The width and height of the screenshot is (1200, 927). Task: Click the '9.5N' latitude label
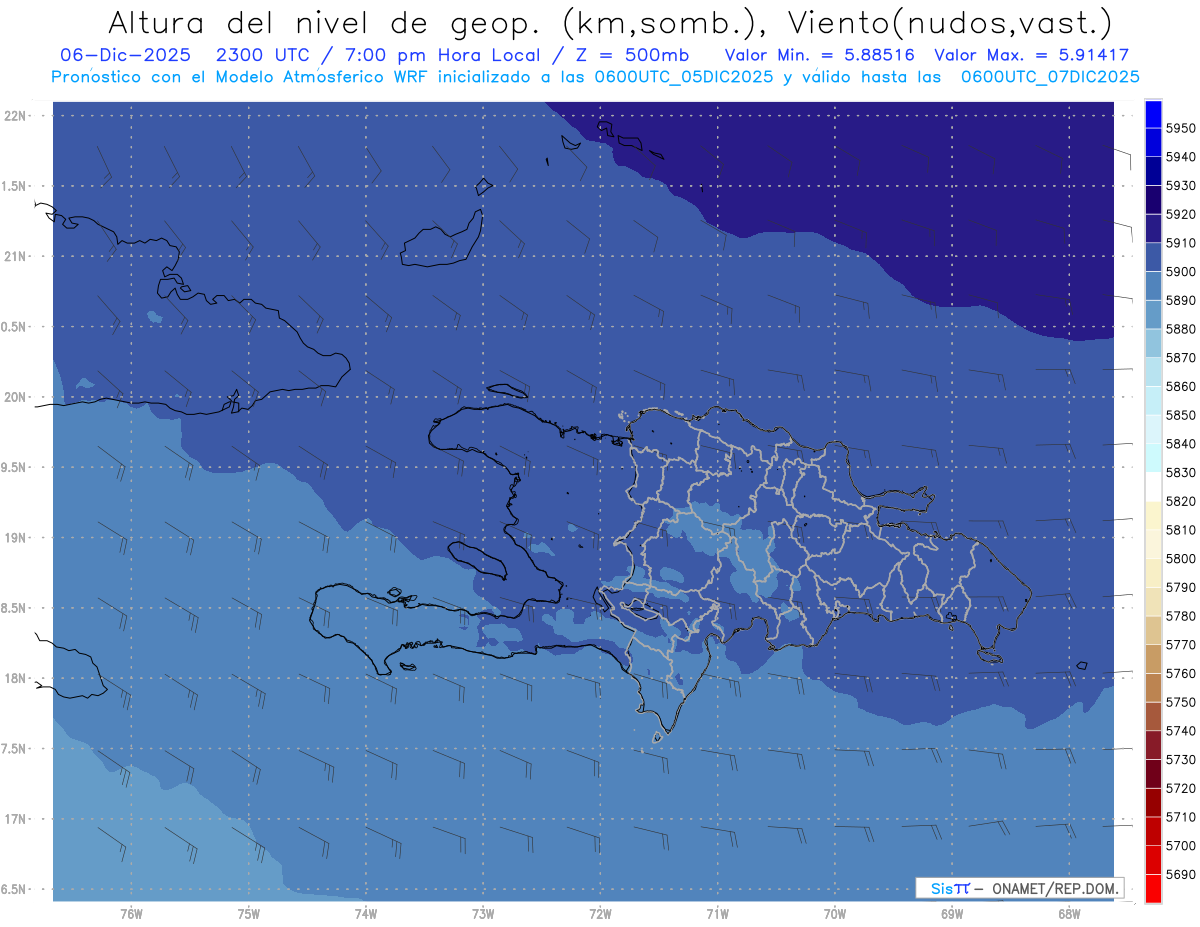(x=14, y=468)
